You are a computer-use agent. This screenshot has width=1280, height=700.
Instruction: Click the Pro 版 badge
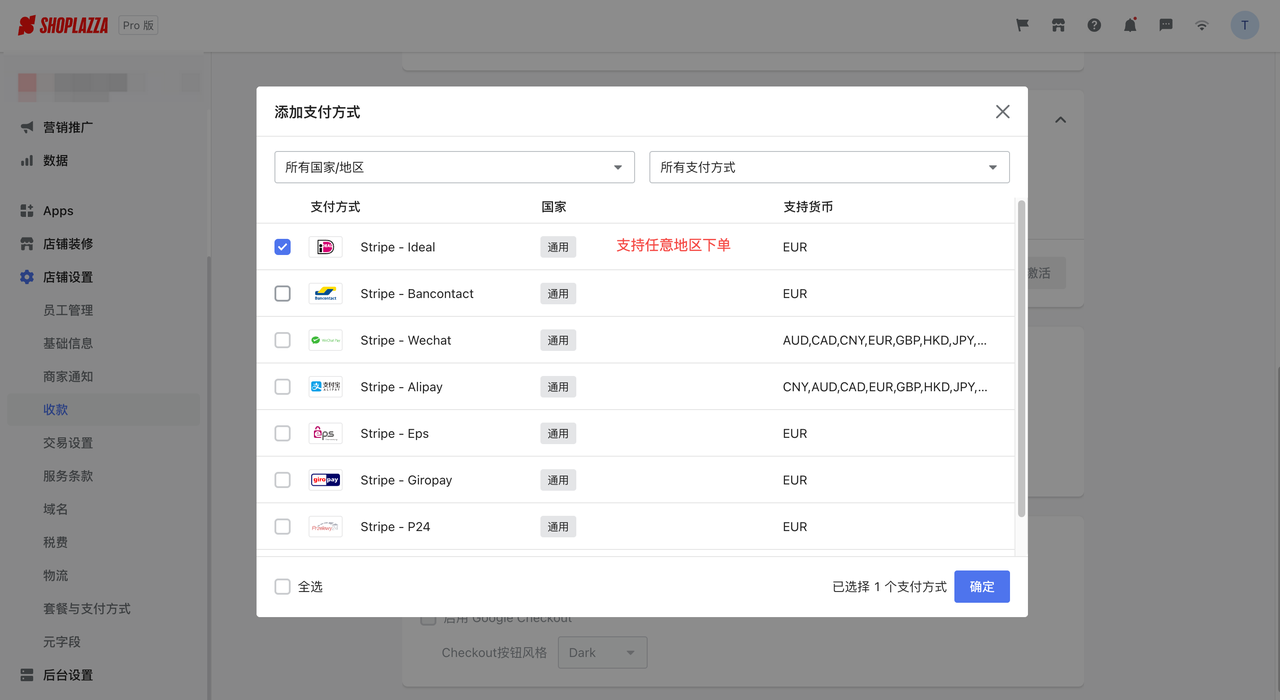click(x=138, y=26)
